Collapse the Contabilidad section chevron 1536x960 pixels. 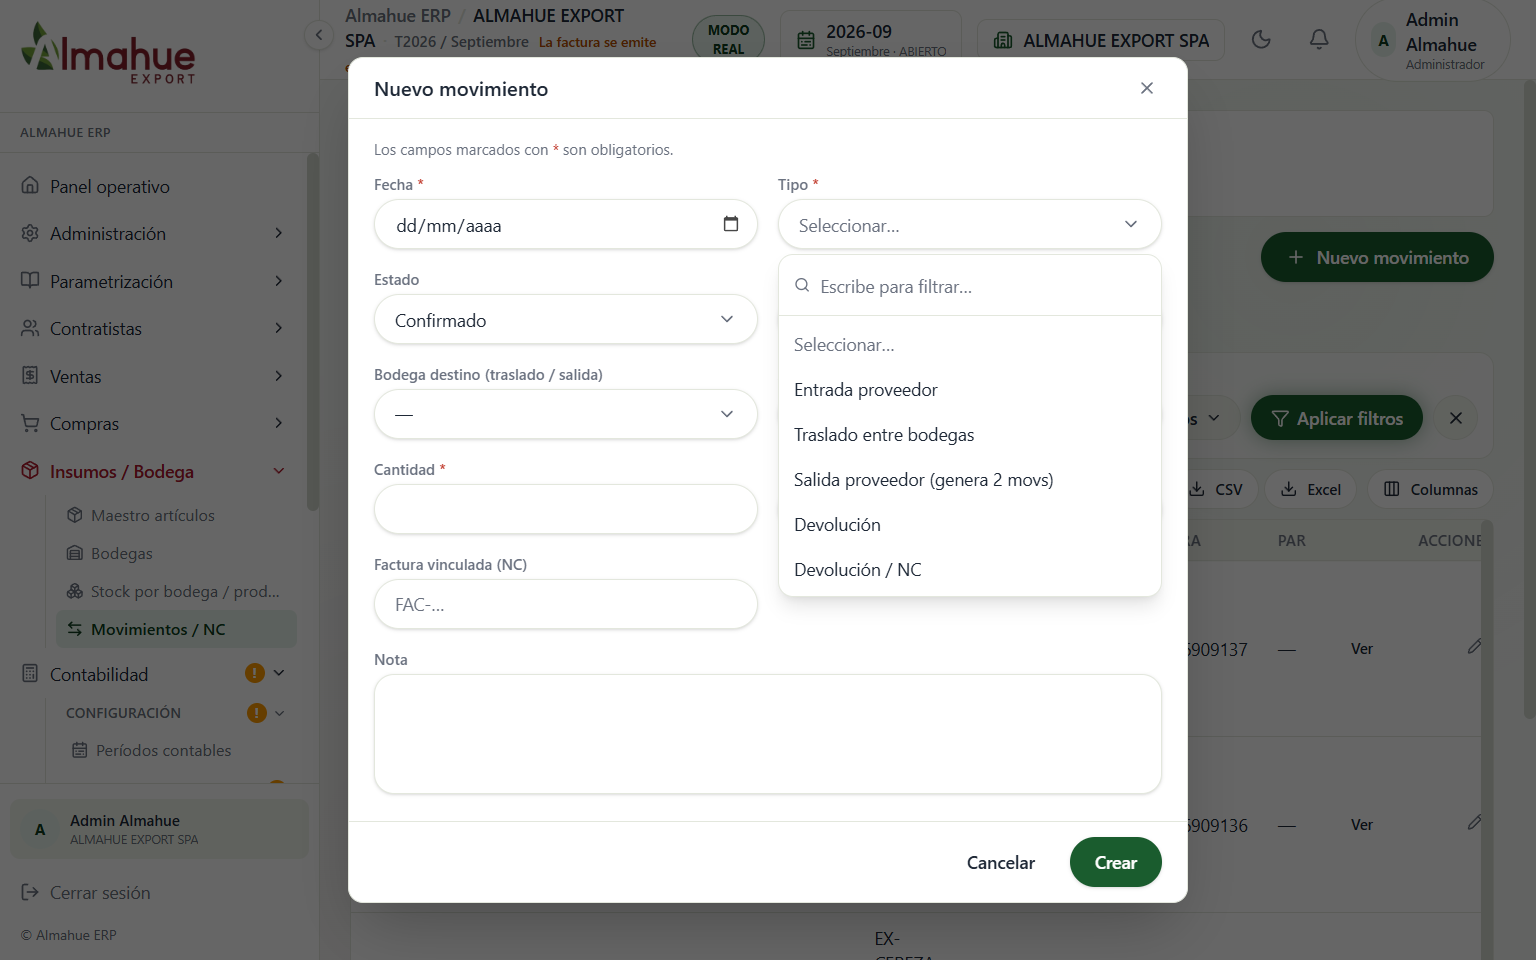coord(279,673)
